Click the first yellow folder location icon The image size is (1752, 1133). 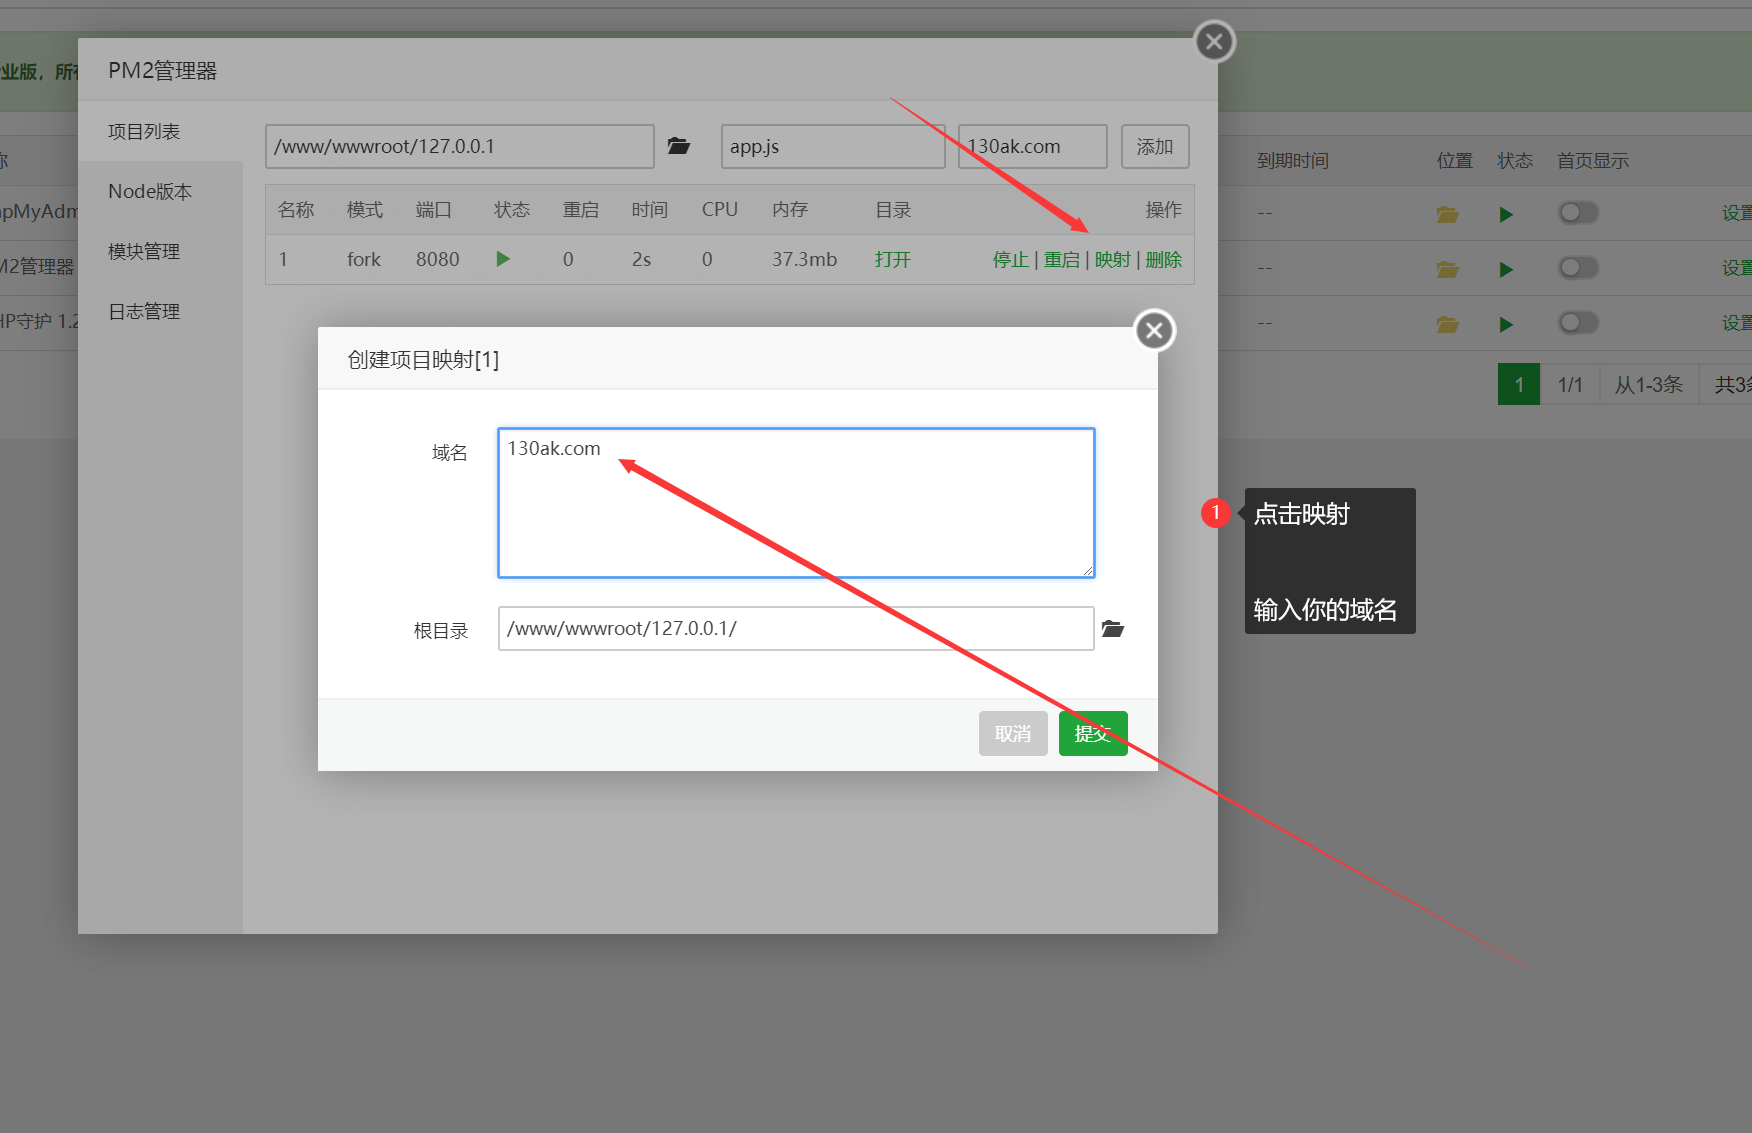click(x=1447, y=214)
